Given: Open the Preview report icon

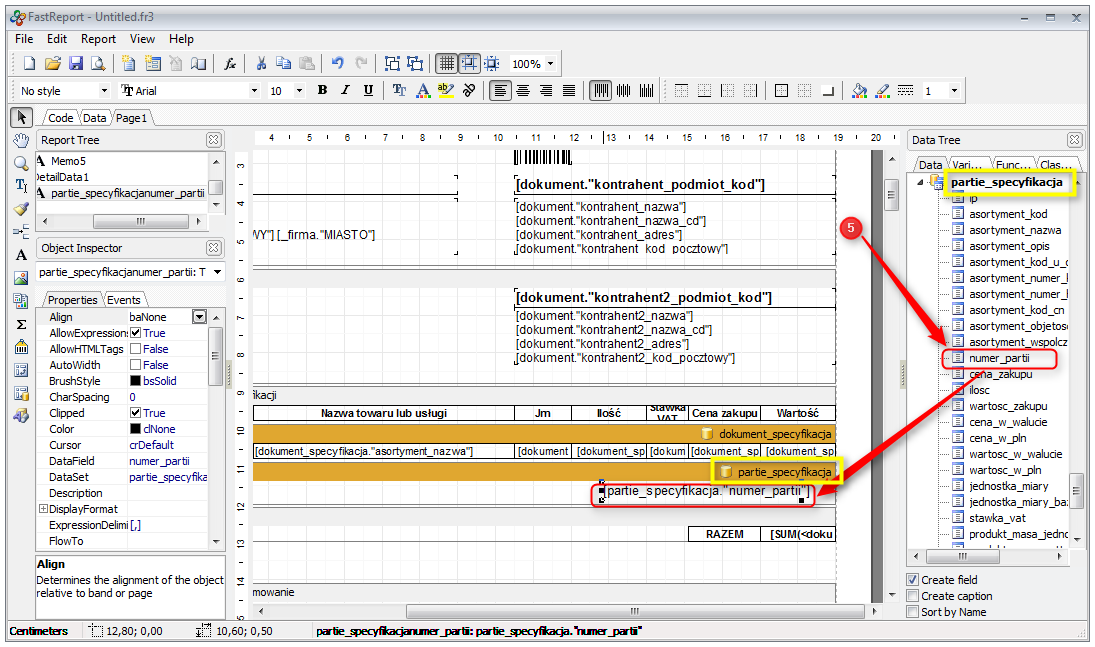Looking at the screenshot, I should (x=98, y=63).
